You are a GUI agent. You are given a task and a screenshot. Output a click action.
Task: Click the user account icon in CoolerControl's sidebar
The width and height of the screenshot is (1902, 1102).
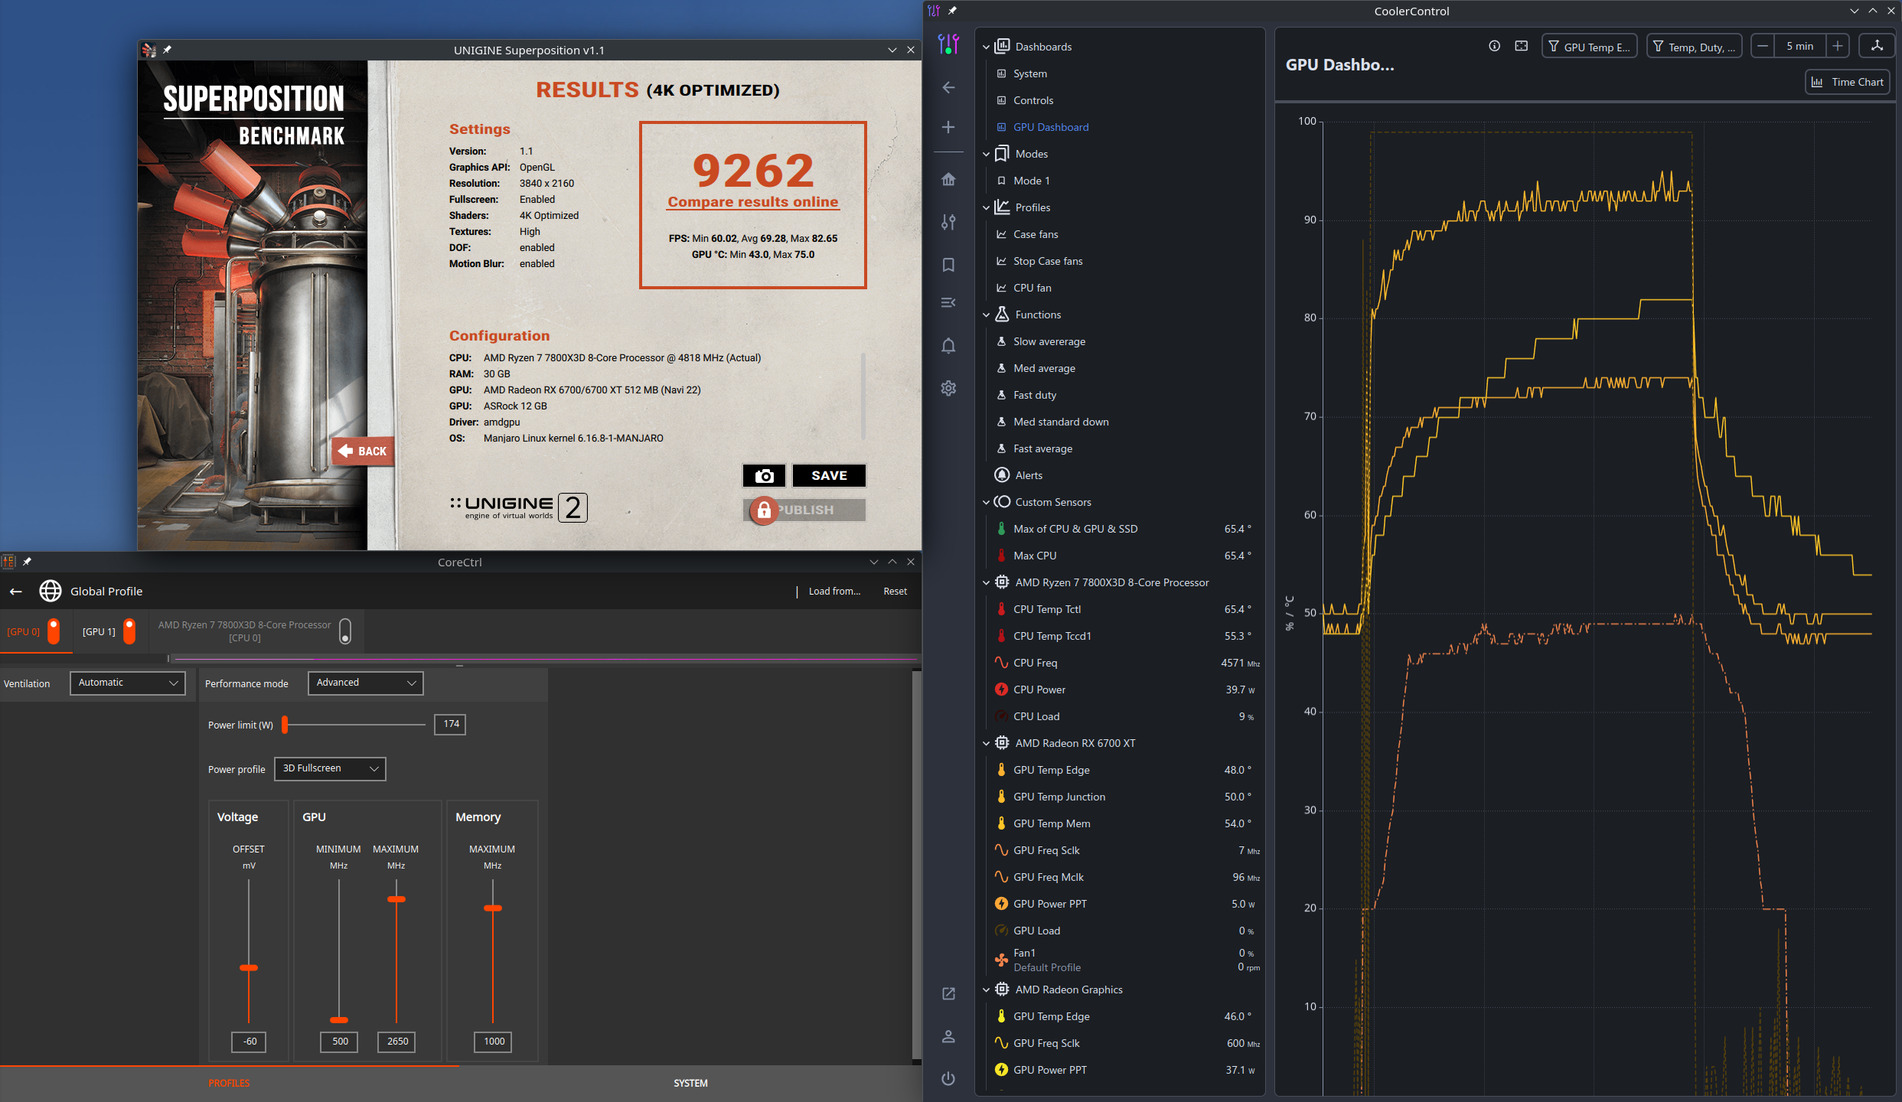point(948,1036)
